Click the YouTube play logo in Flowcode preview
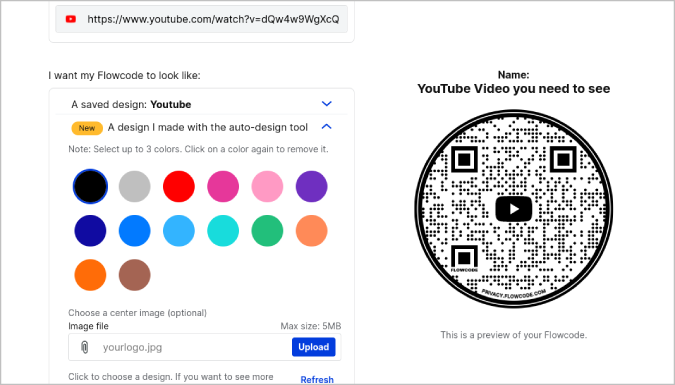Screen dimensions: 675x385 514,209
